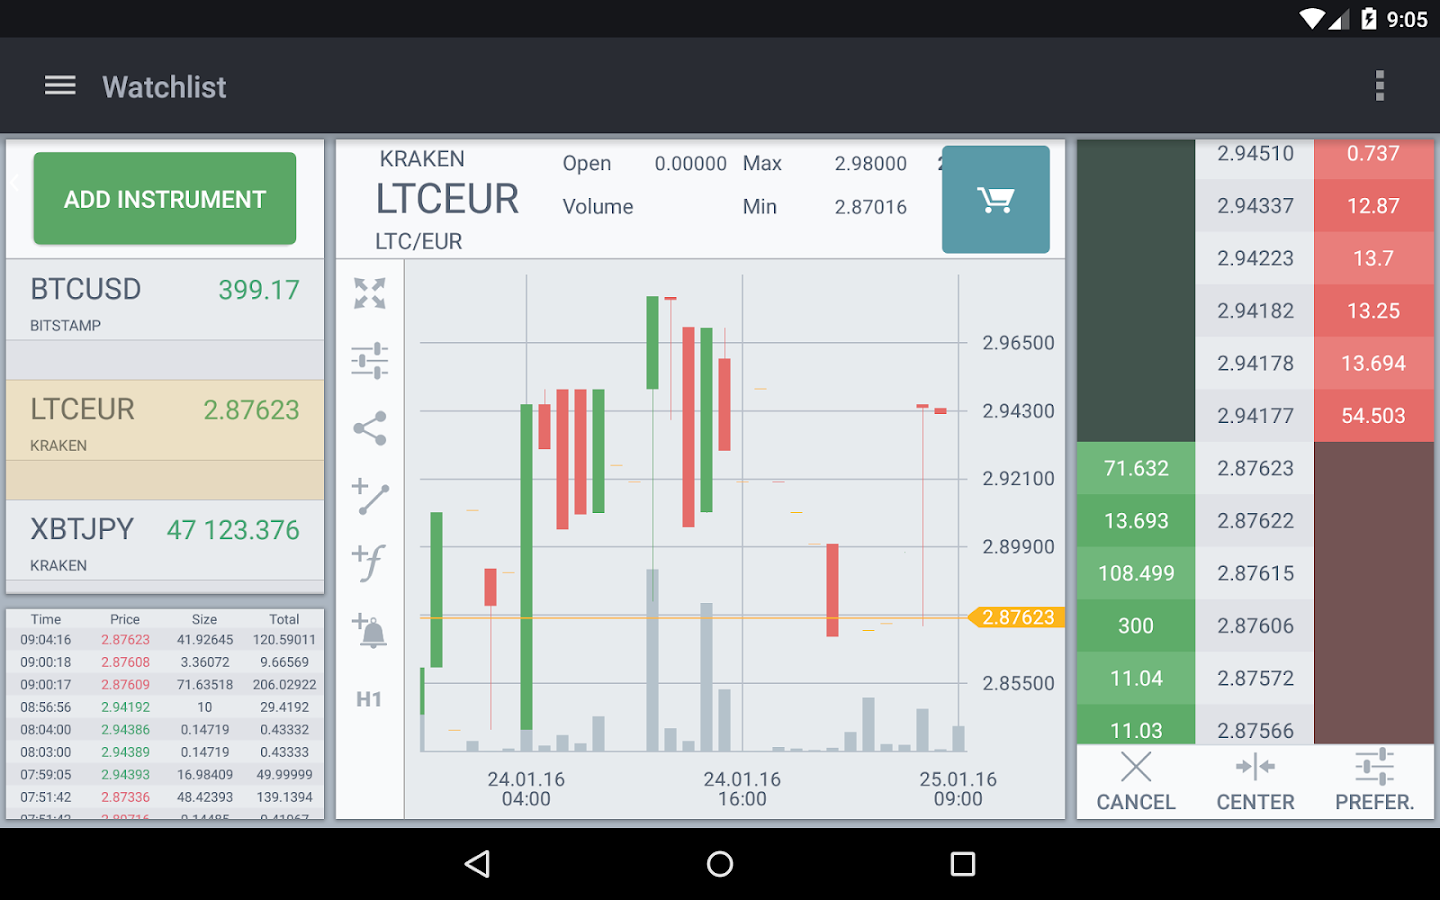Add an indicator function
The width and height of the screenshot is (1440, 900).
(x=368, y=562)
